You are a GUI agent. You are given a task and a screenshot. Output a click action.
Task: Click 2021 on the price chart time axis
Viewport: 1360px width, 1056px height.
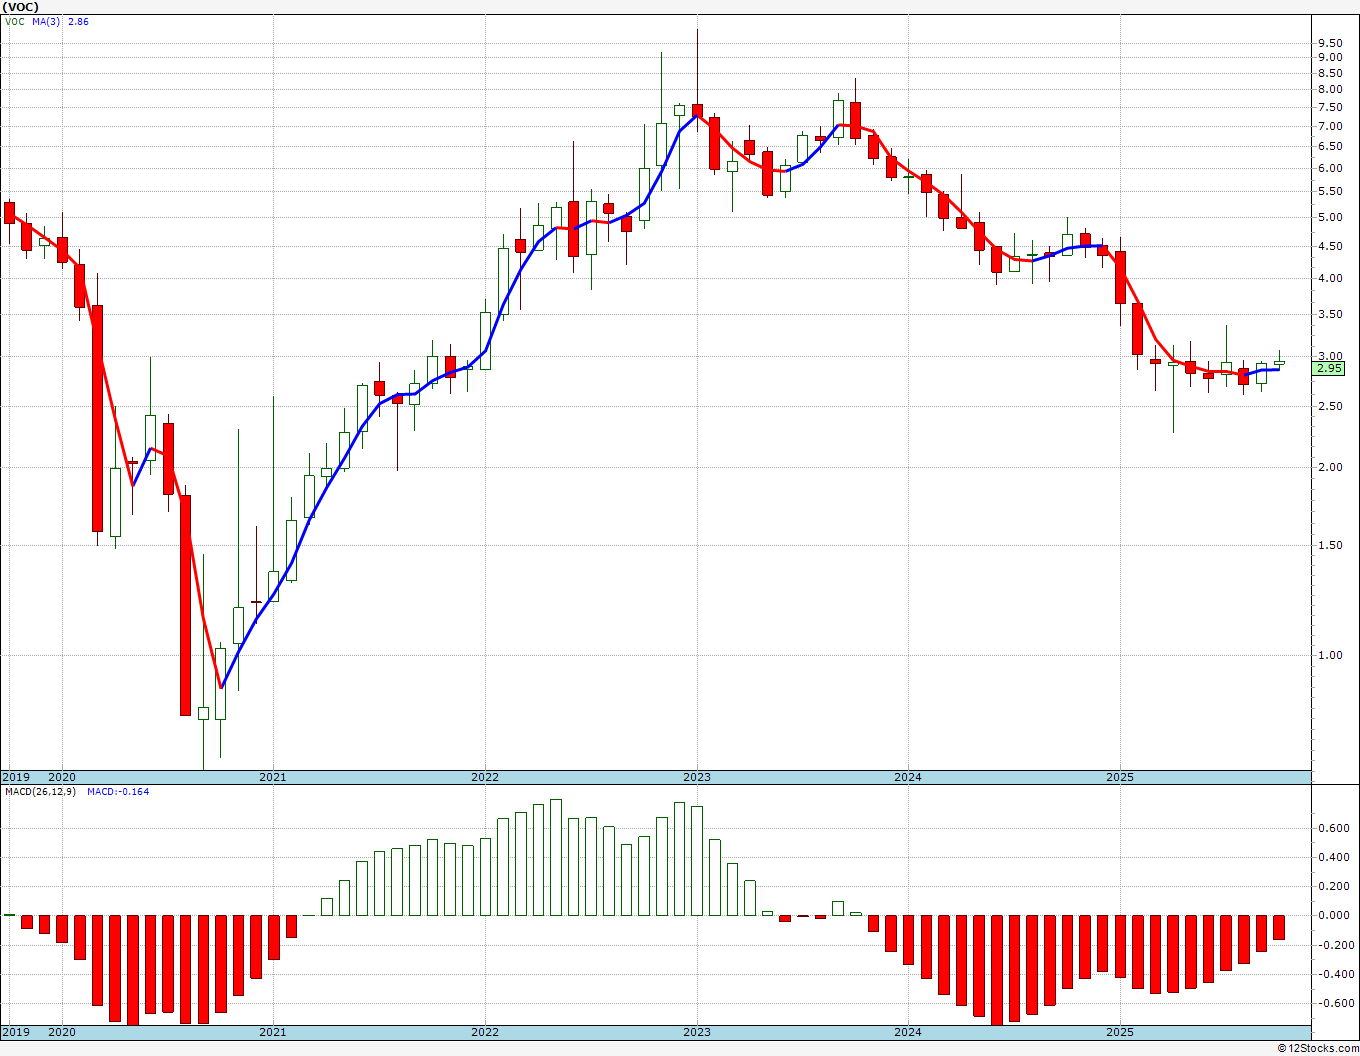point(273,777)
